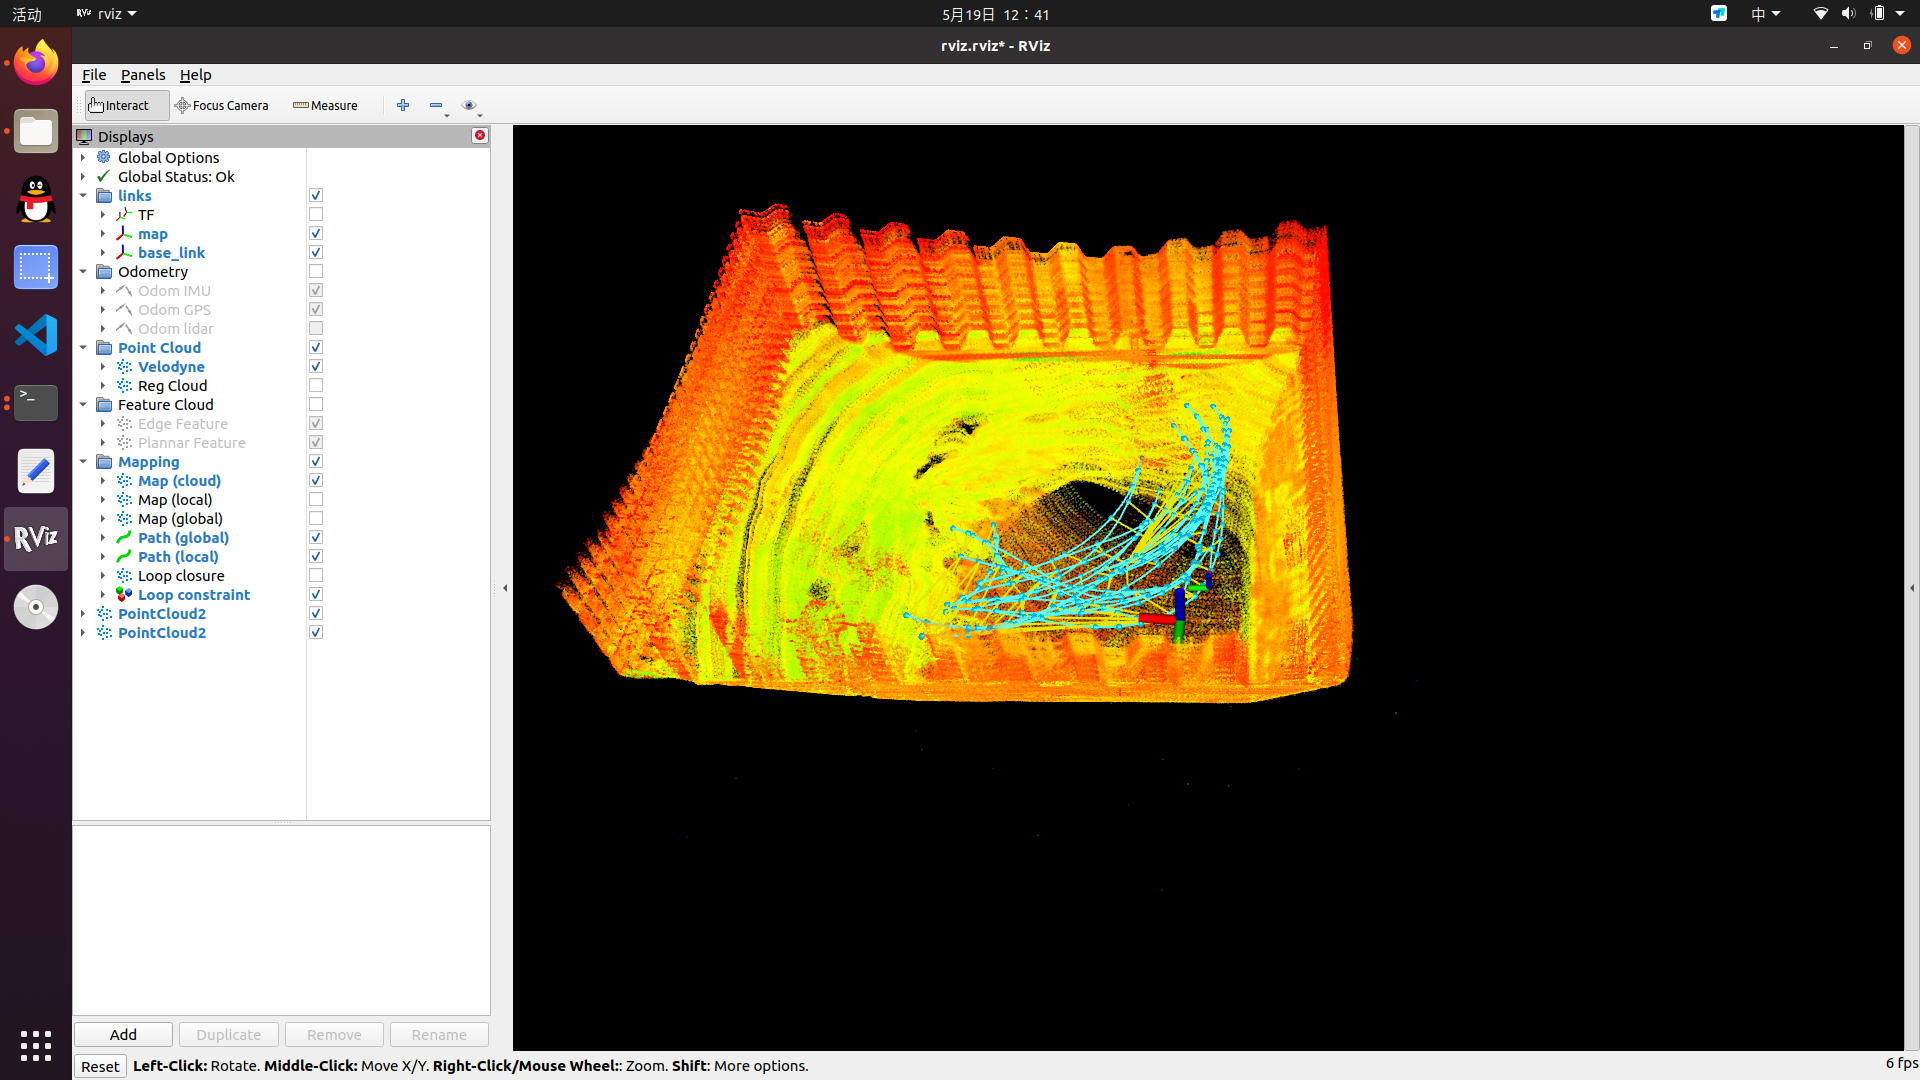Uncheck the Velodyne point cloud
Screen dimensions: 1920x1080
[316, 367]
